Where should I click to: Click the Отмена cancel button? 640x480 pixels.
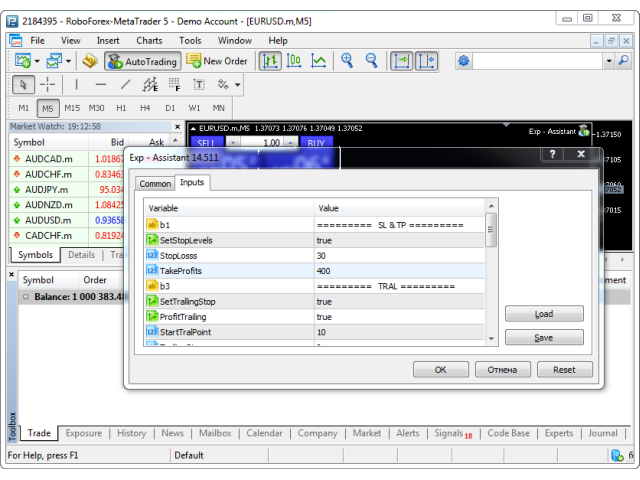pyautogui.click(x=502, y=370)
